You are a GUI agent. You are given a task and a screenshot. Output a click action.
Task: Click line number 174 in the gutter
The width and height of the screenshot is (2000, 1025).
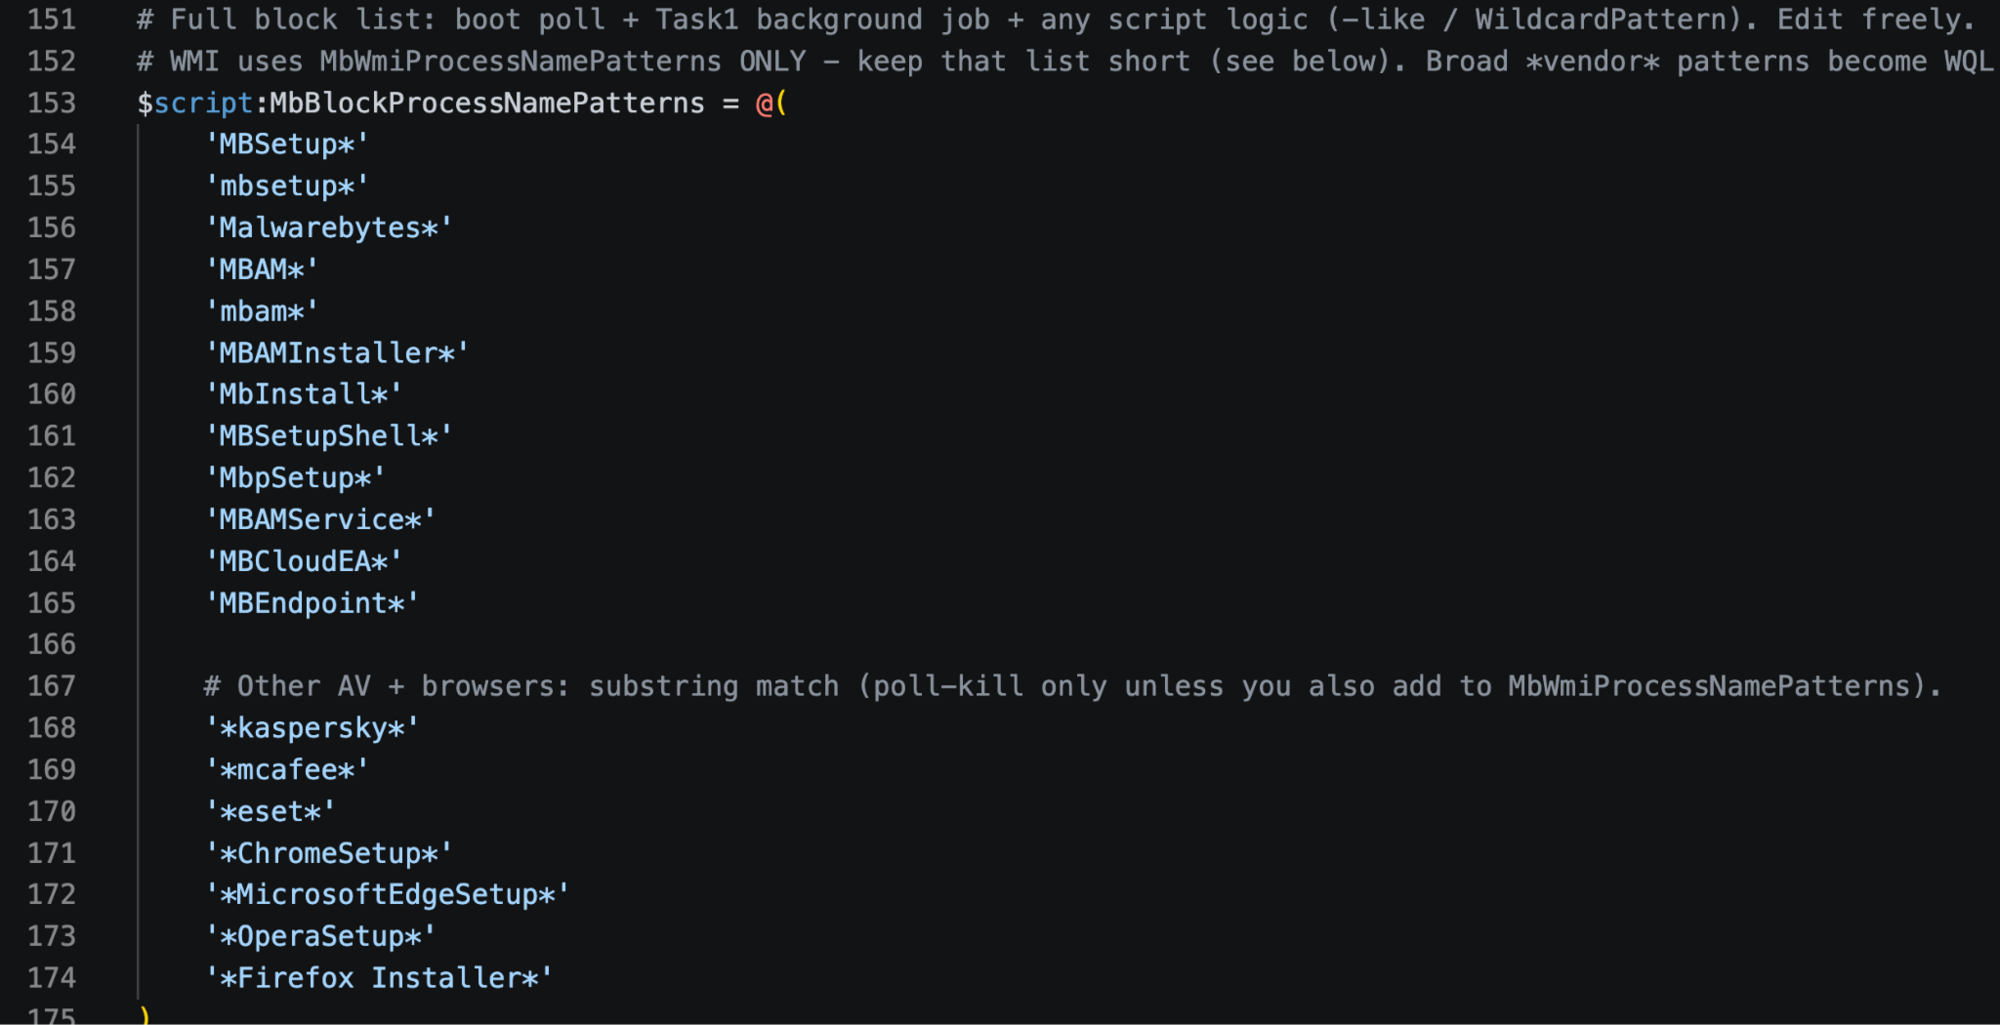tap(51, 978)
